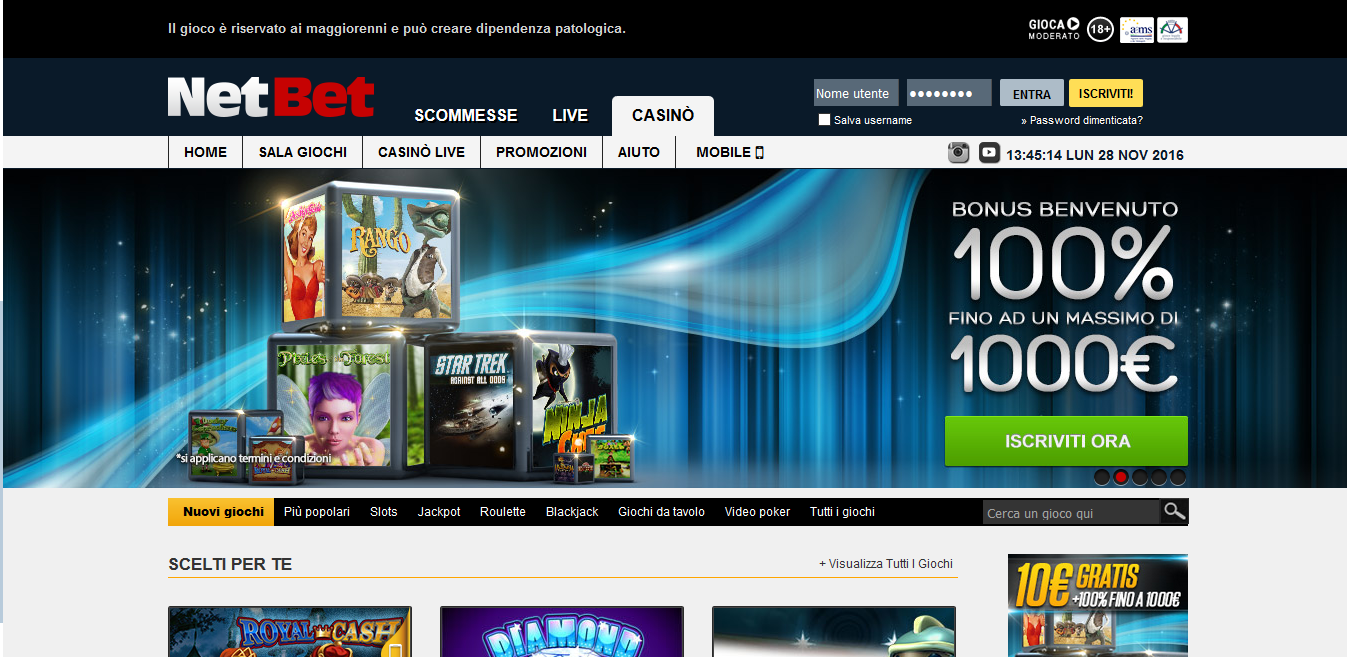
Task: Focus the password field
Action: (949, 93)
